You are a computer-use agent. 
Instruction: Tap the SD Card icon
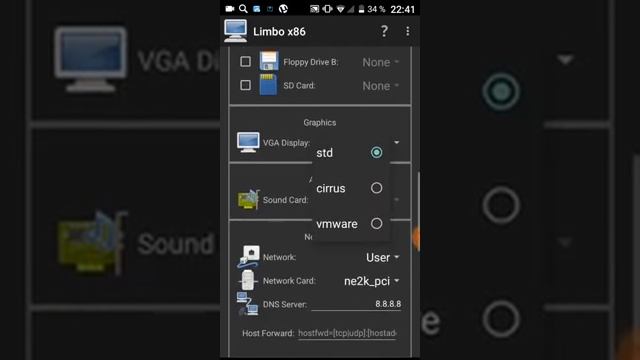pos(268,85)
